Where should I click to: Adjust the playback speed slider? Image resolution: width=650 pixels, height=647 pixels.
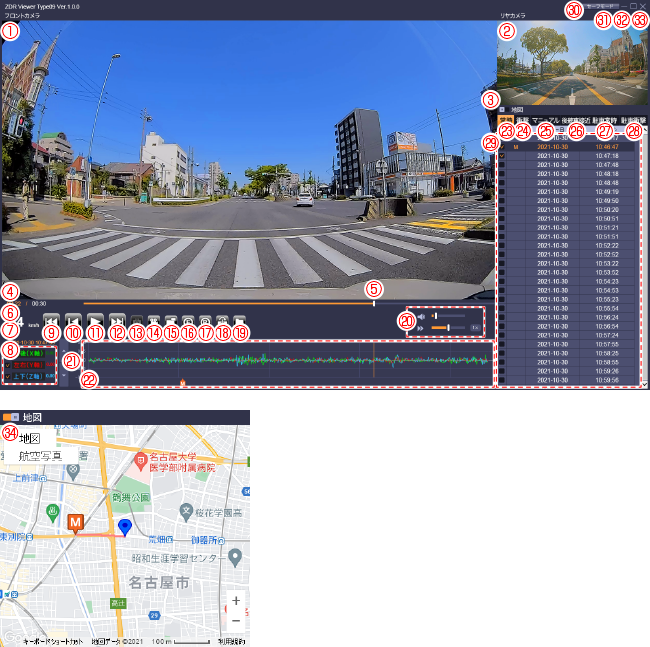(449, 327)
